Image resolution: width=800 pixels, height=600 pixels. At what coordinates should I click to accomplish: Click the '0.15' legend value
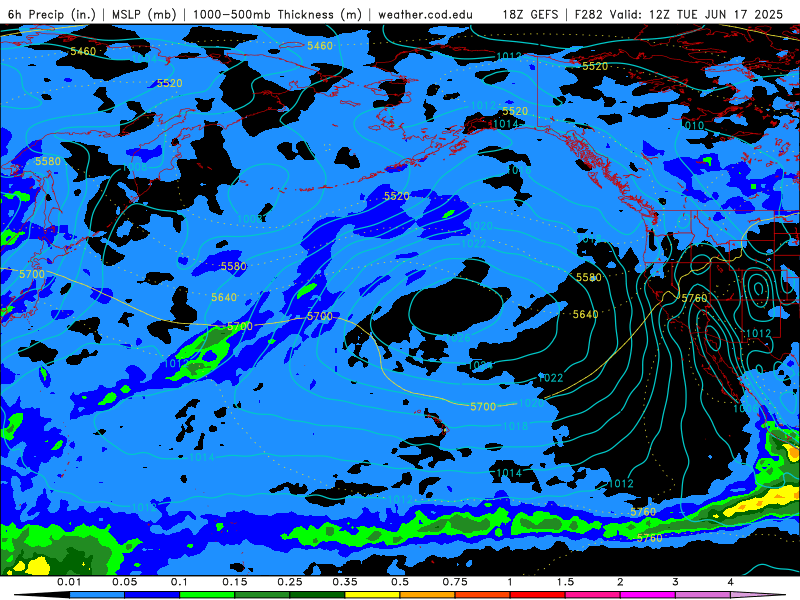[x=235, y=582]
